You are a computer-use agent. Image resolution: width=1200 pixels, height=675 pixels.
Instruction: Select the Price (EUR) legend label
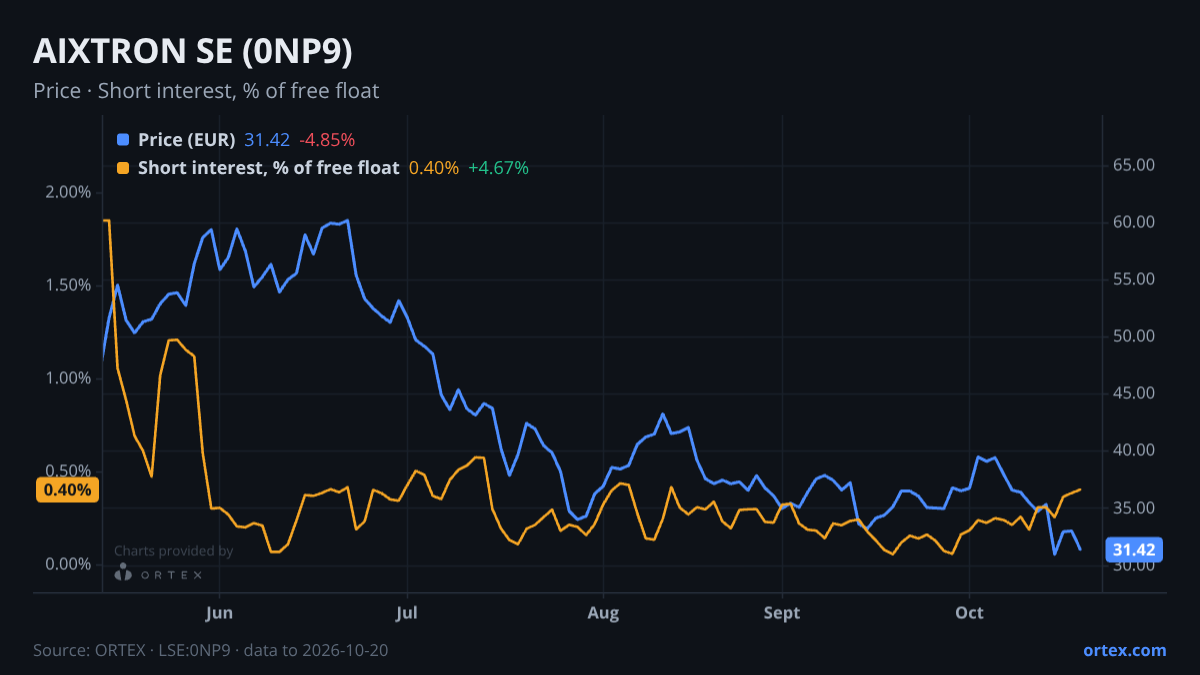(186, 140)
